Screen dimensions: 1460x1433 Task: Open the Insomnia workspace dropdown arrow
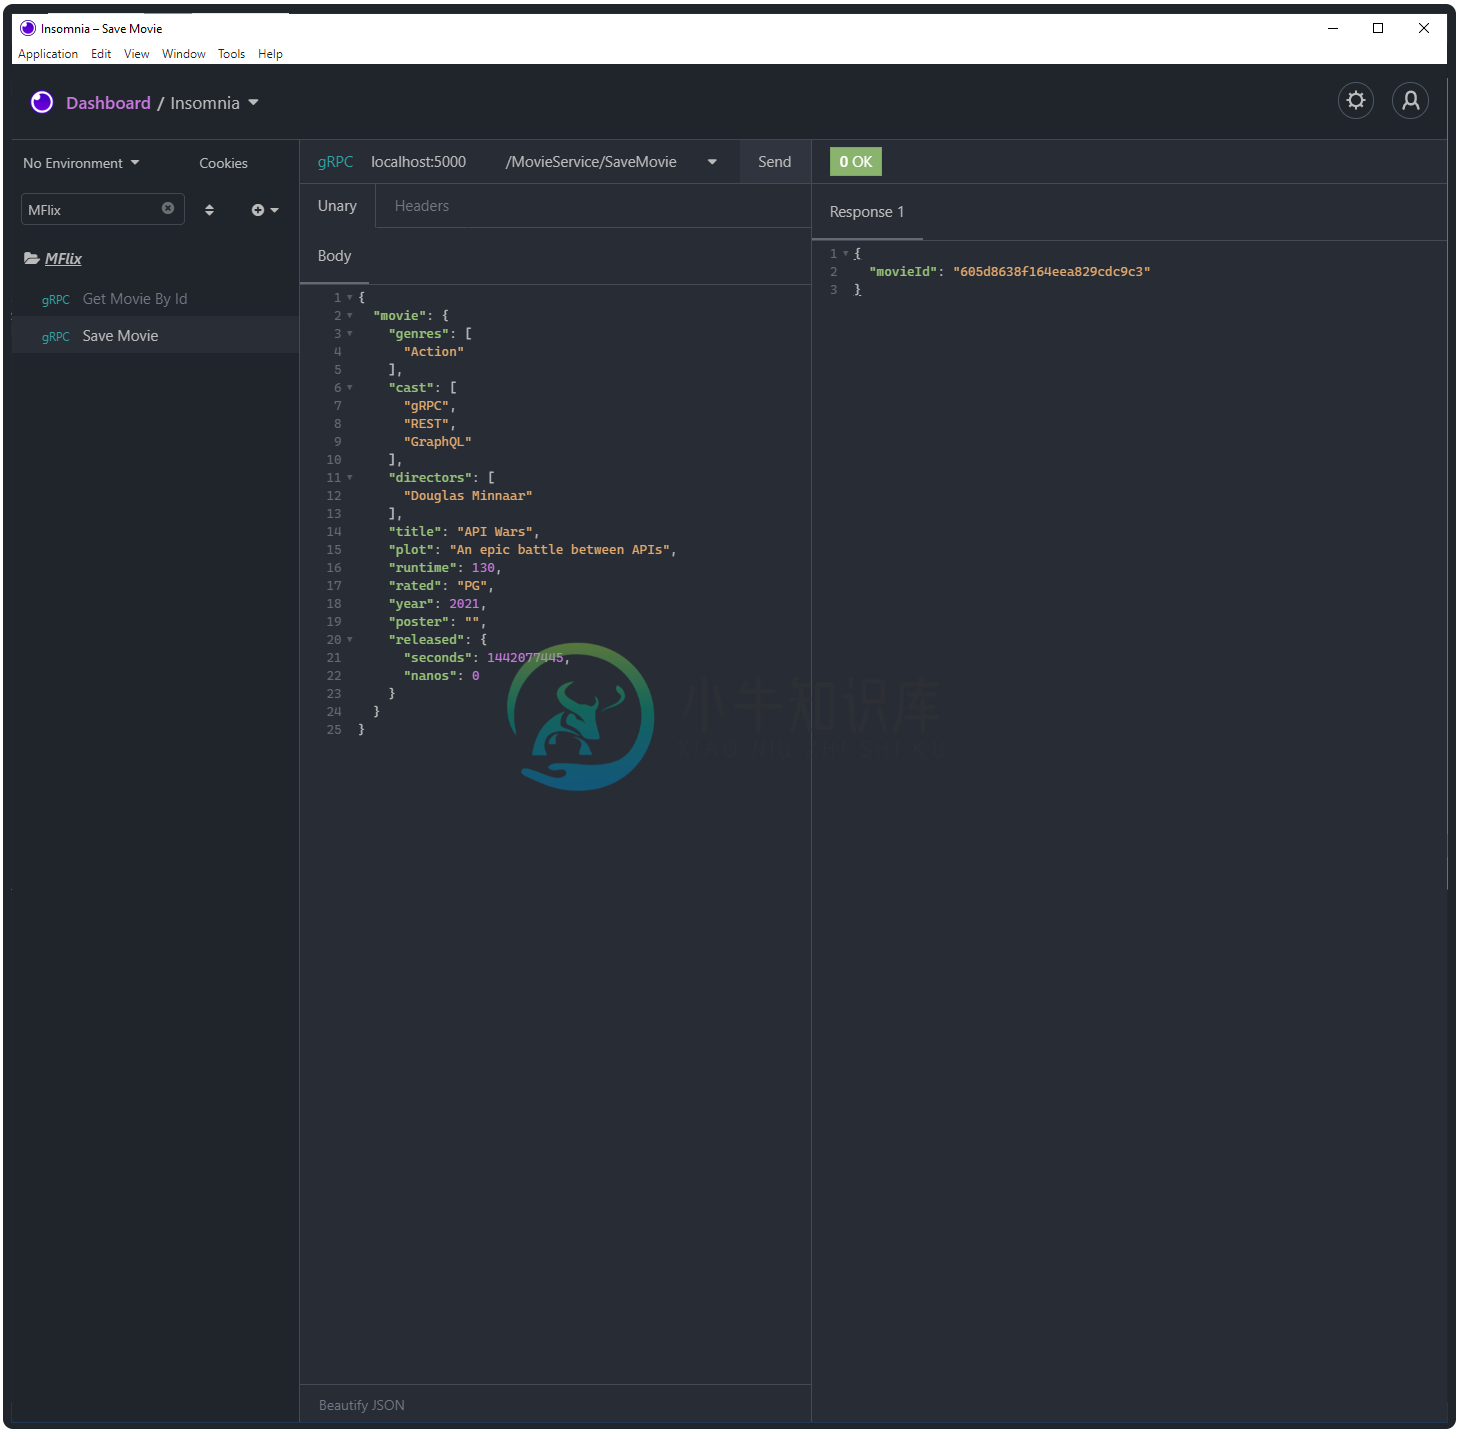coord(253,102)
